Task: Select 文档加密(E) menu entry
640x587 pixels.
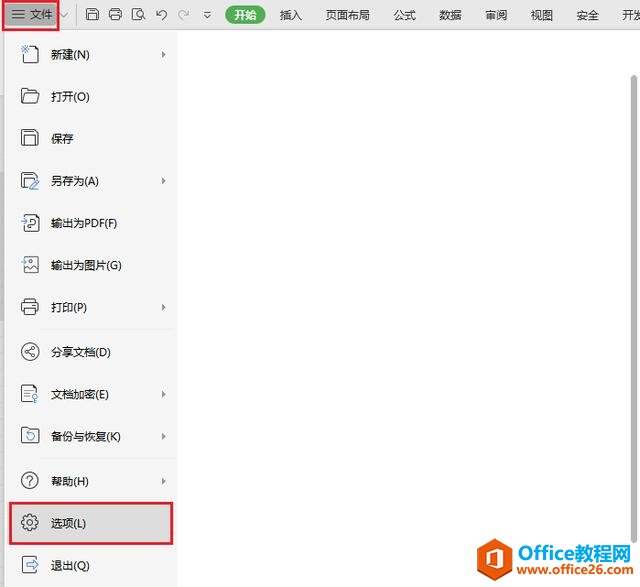Action: coord(91,394)
